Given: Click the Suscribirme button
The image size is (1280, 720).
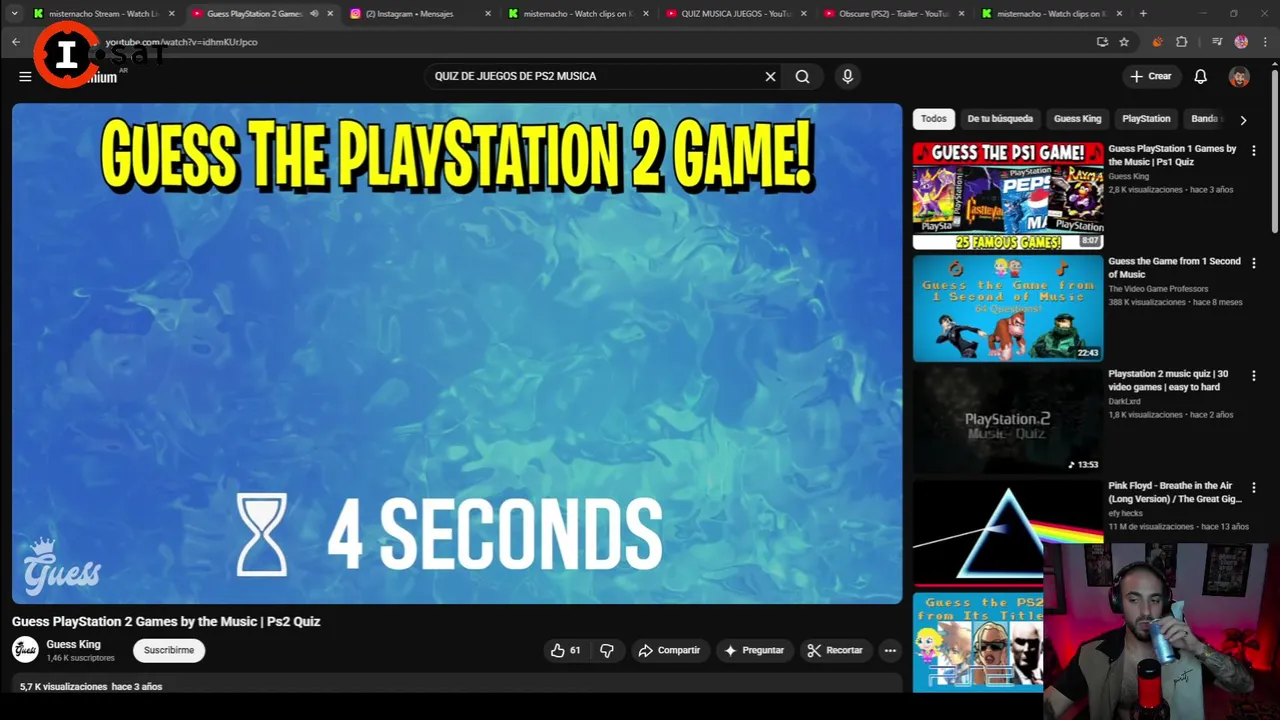Looking at the screenshot, I should tap(169, 650).
